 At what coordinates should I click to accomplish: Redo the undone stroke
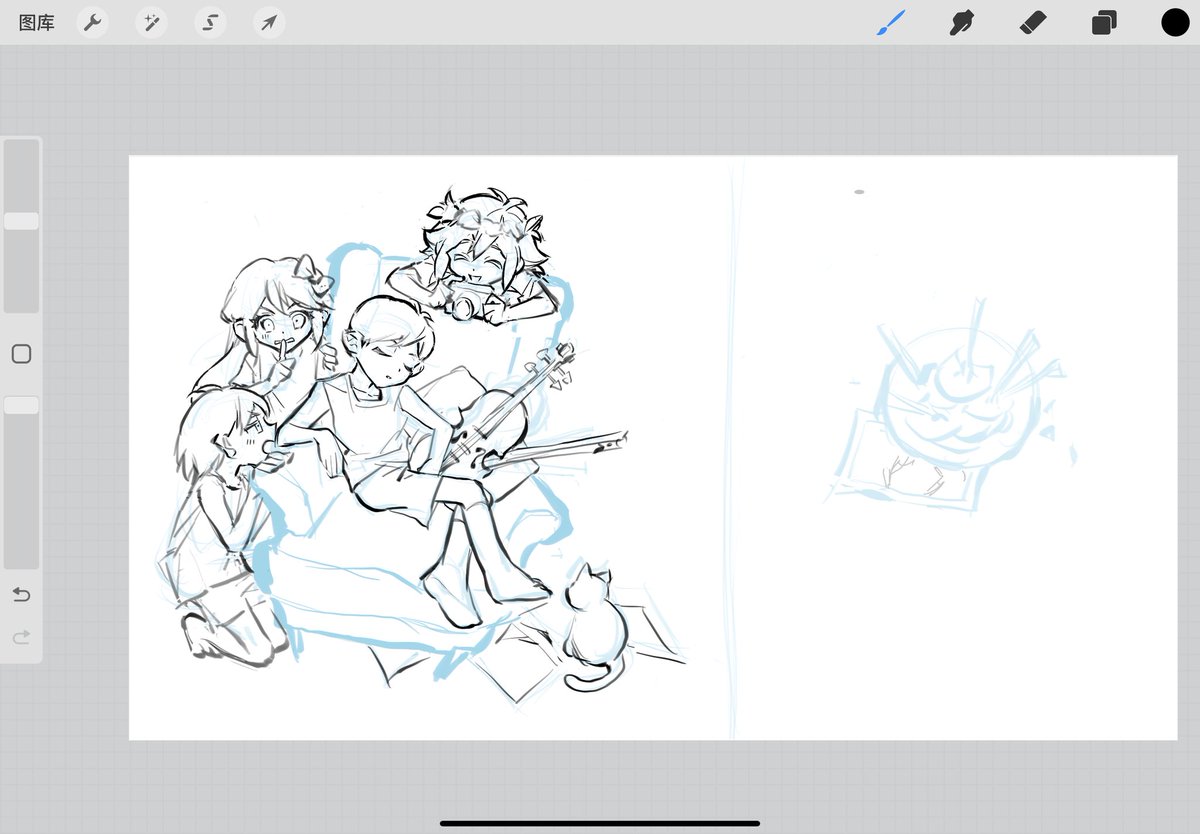point(21,636)
